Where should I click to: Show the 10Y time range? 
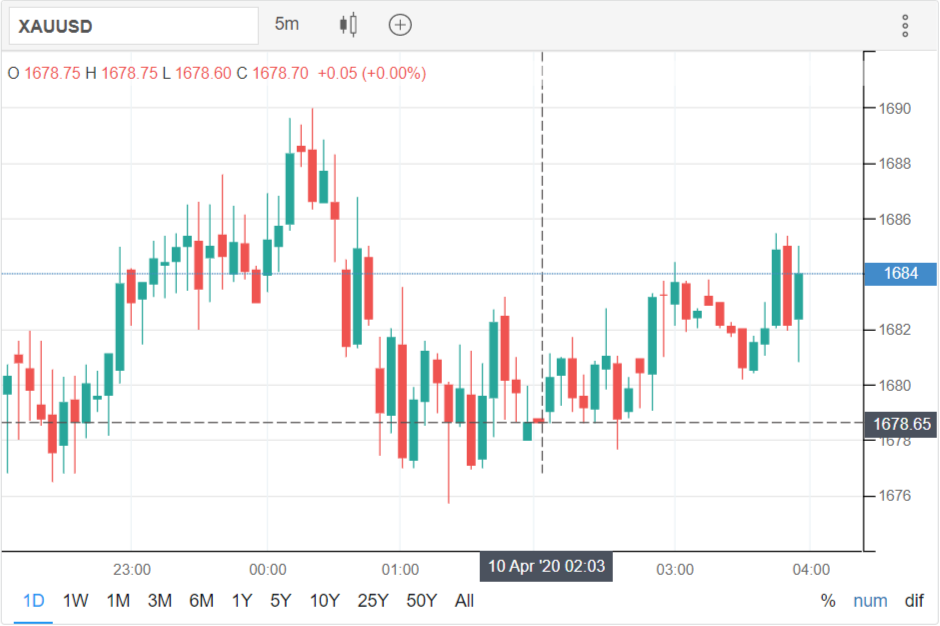click(x=324, y=600)
